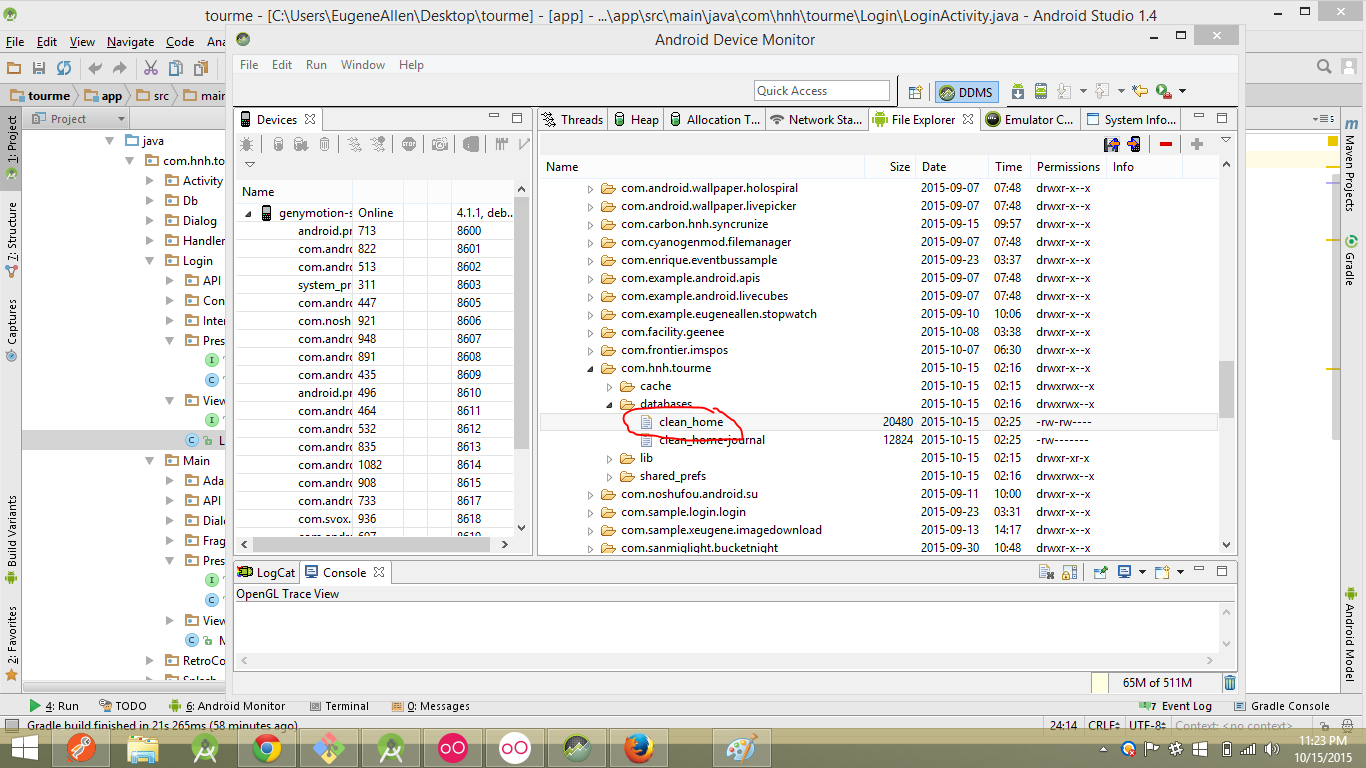The width and height of the screenshot is (1366, 768).
Task: Switch to the Allocation Tracker tab
Action: (715, 119)
